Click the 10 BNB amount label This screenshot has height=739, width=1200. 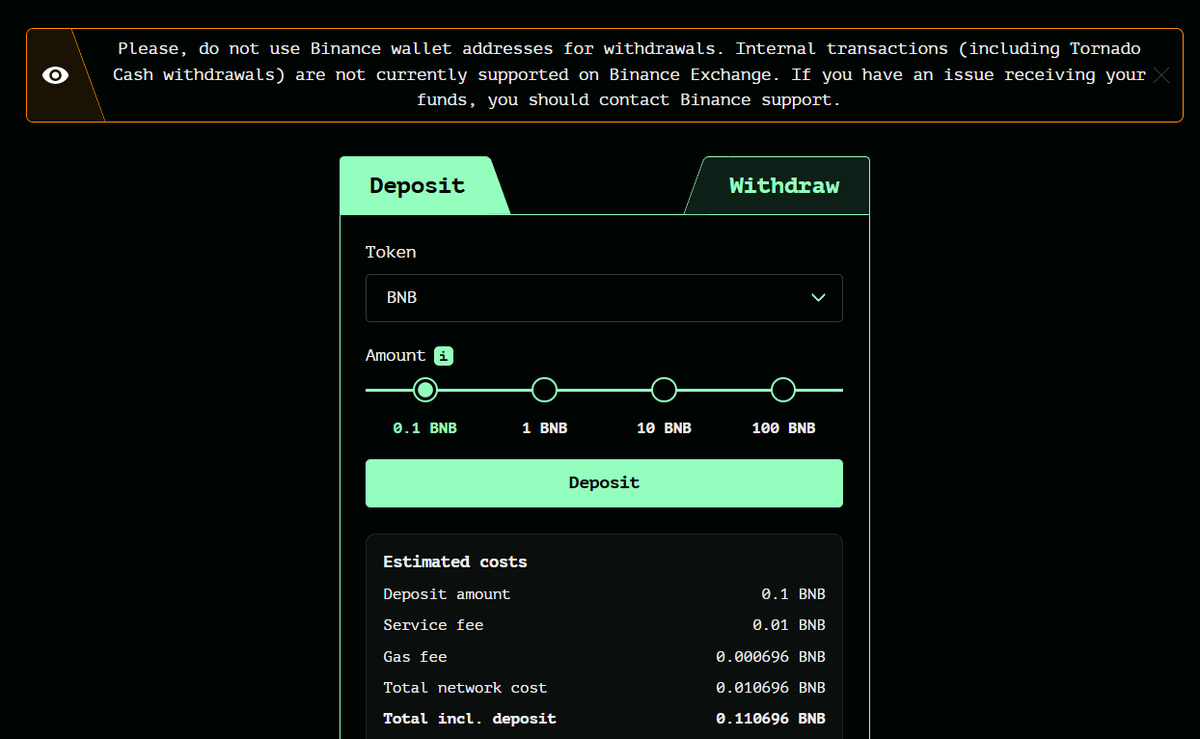[x=664, y=428]
